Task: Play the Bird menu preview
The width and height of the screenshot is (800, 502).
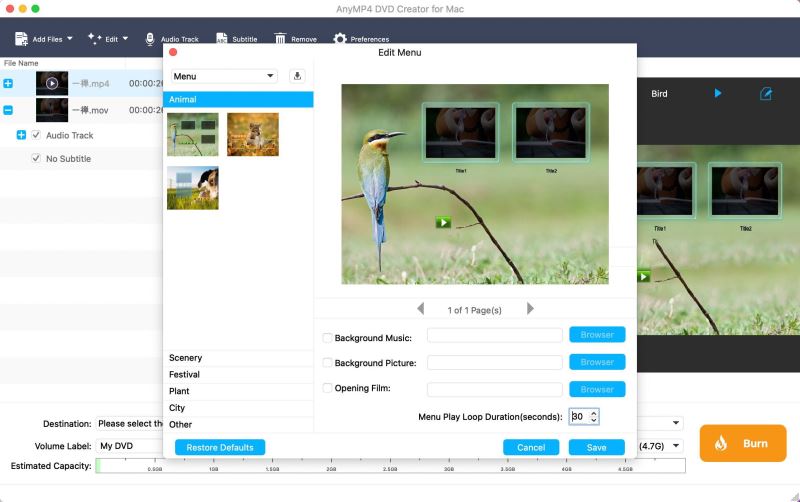Action: (x=718, y=93)
